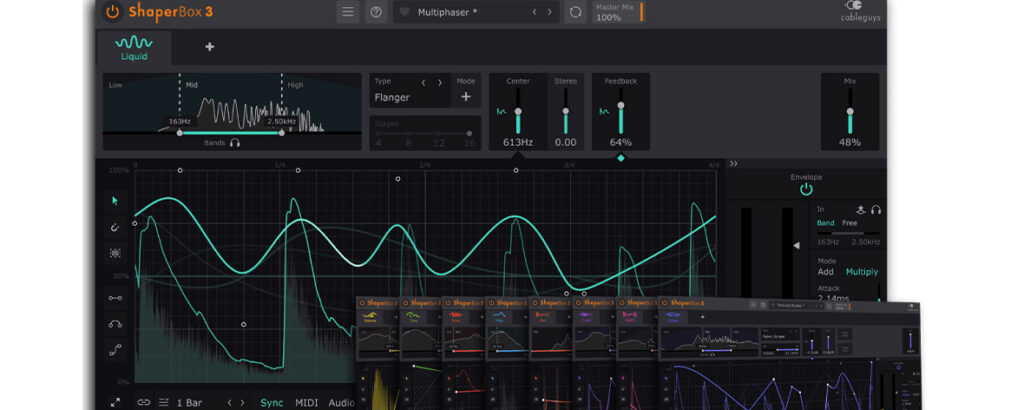The height and width of the screenshot is (410, 1024).
Task: Open the wave list lines icon
Action: pyautogui.click(x=164, y=403)
